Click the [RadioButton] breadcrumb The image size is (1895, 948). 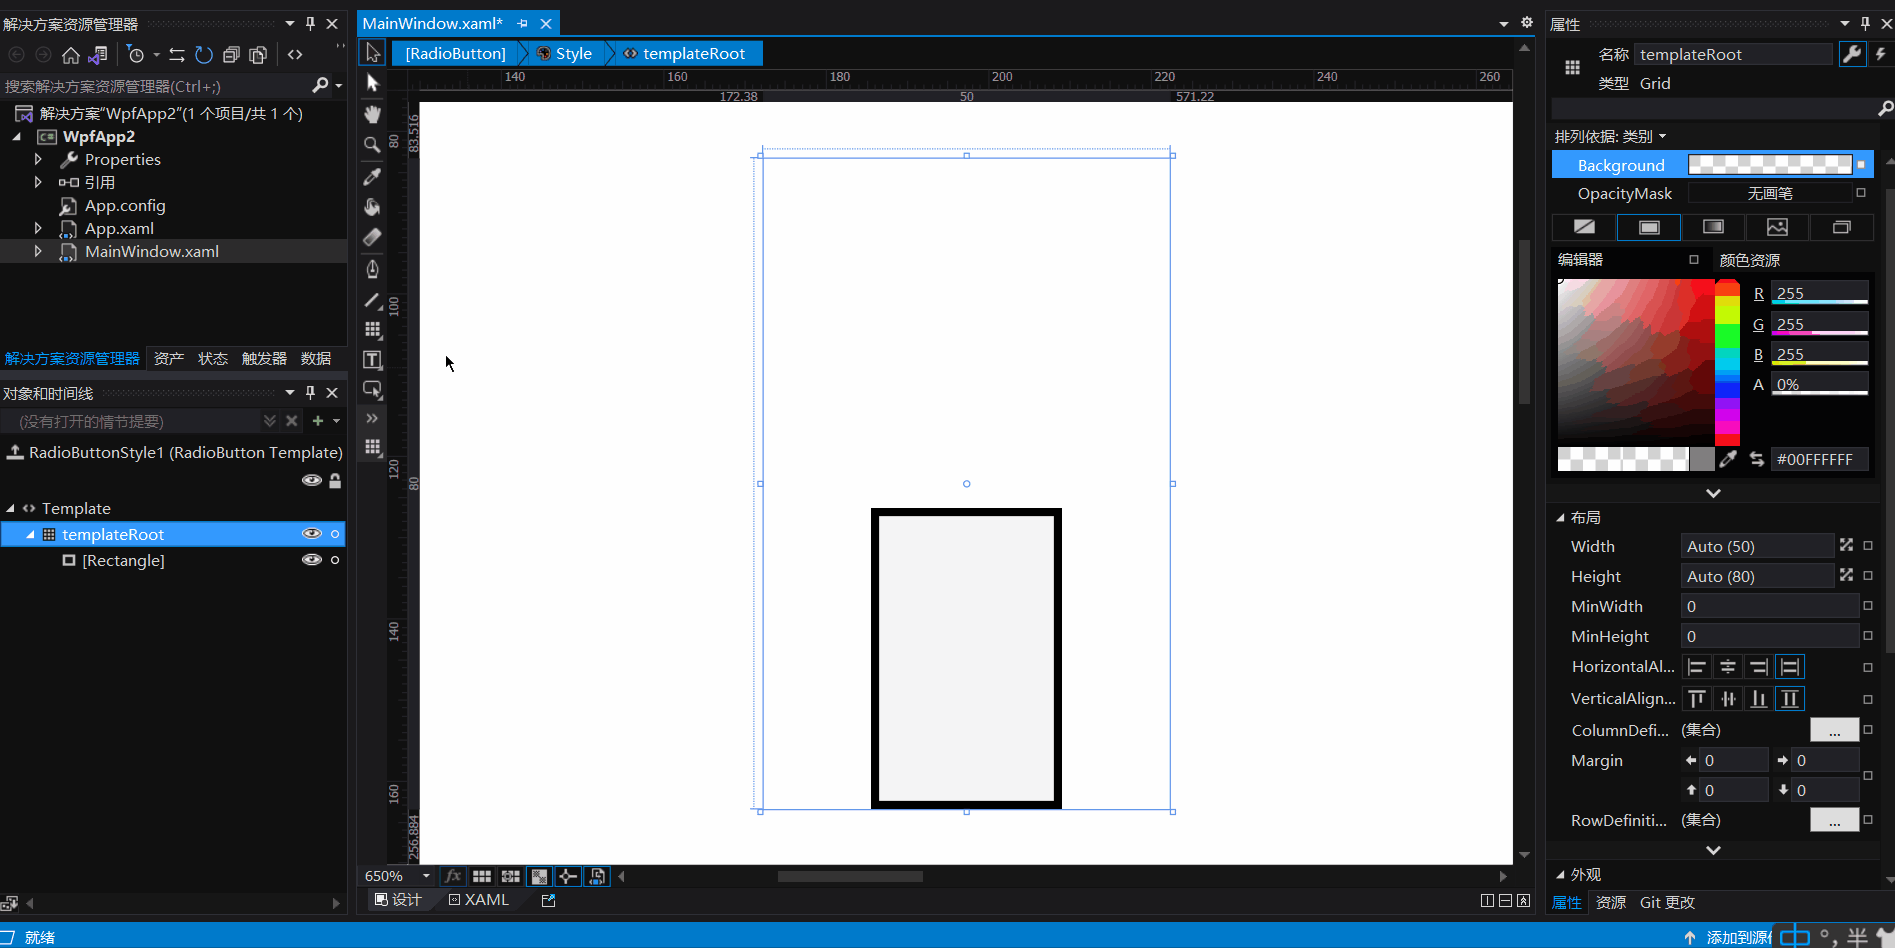pyautogui.click(x=456, y=53)
